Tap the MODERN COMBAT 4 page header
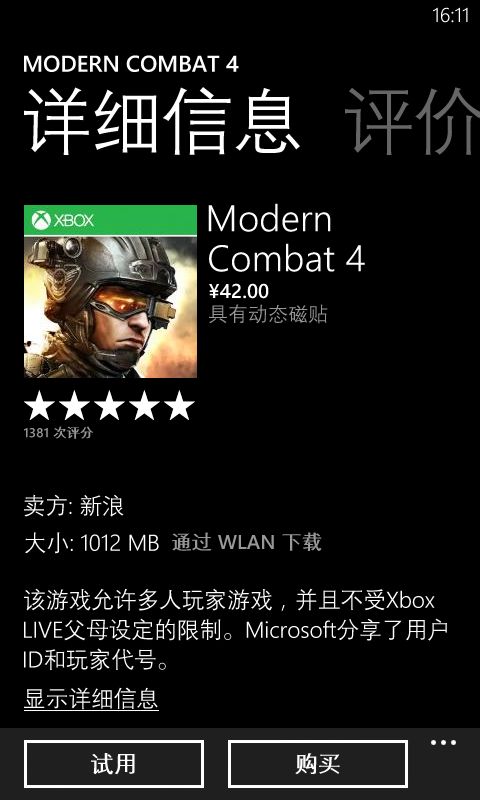 131,64
